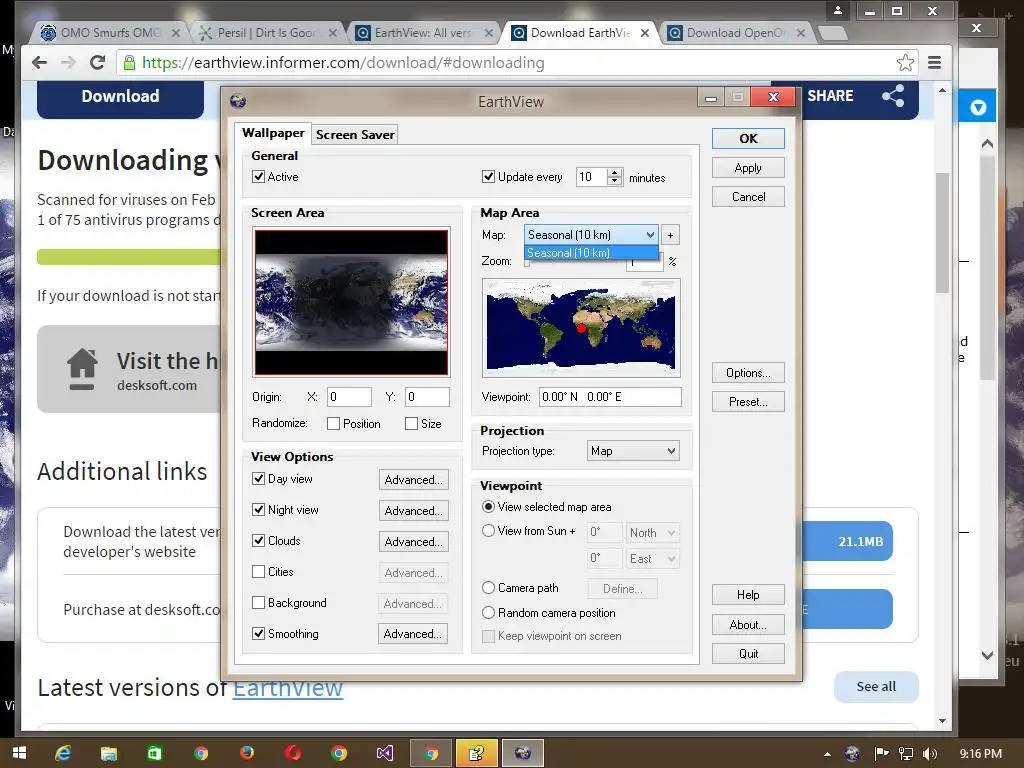Click the Chrome profile person icon
Viewport: 1024px width, 768px height.
(838, 10)
